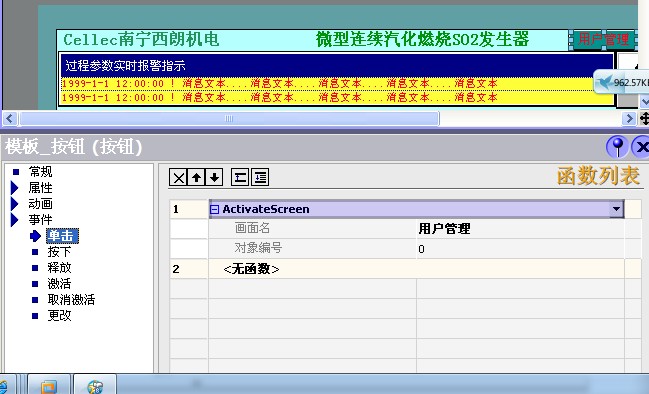Screen dimensions: 649x394
Task: Expand the 动画 category
Action: pos(14,204)
